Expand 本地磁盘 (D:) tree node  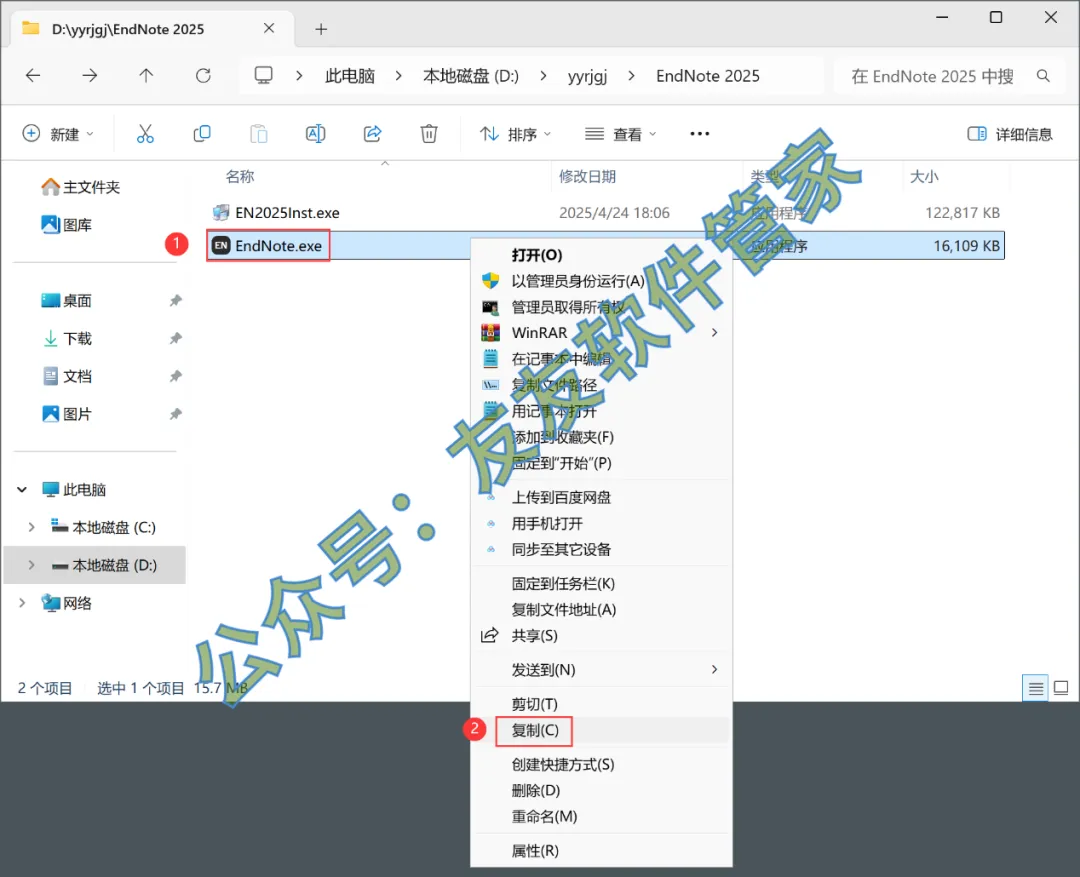(31, 565)
